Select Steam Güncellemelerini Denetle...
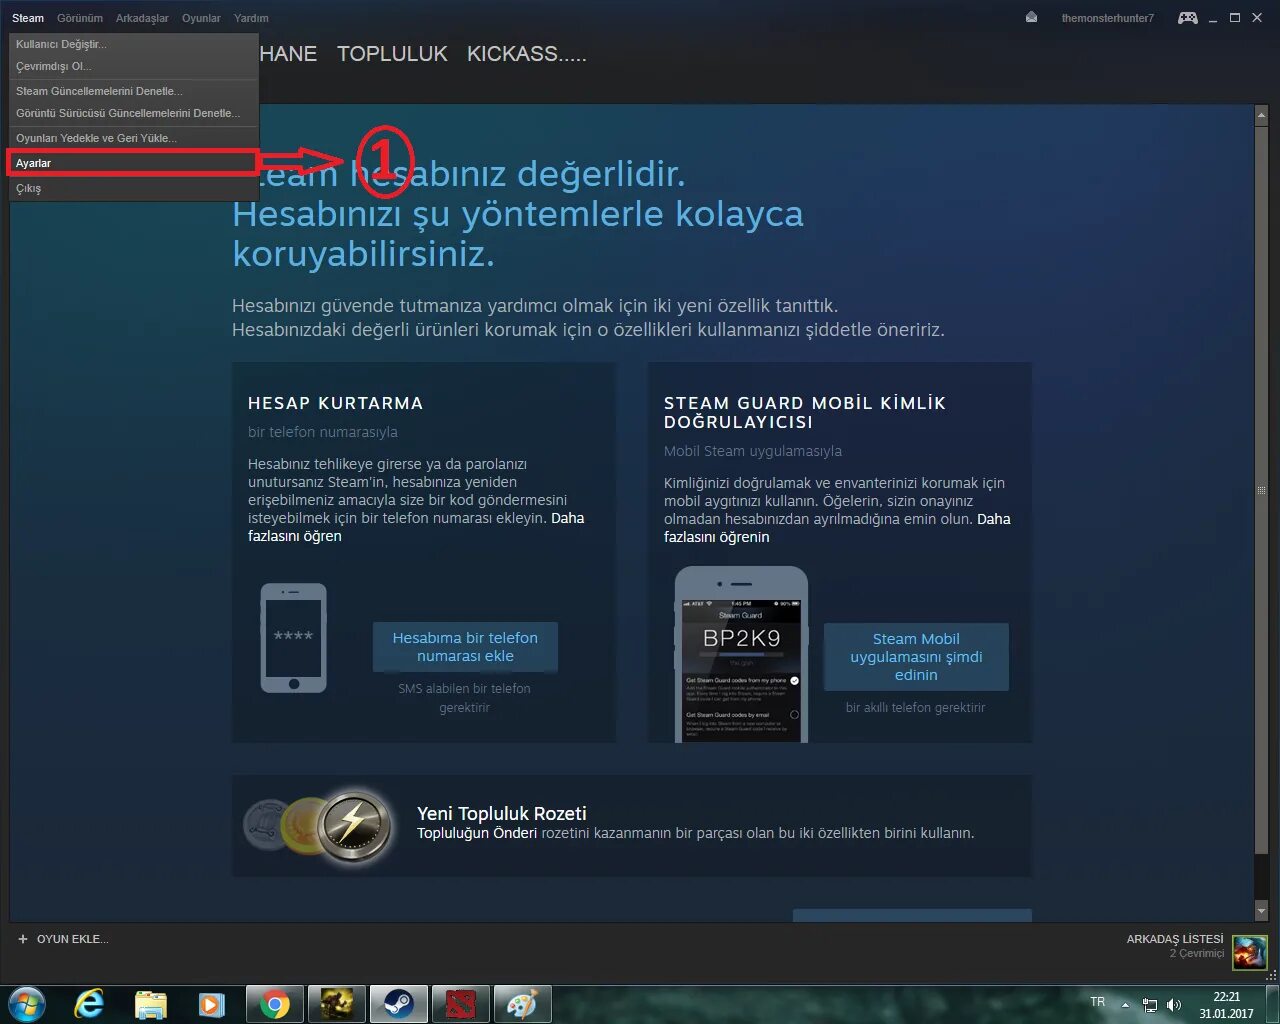The width and height of the screenshot is (1280, 1024). coord(134,91)
